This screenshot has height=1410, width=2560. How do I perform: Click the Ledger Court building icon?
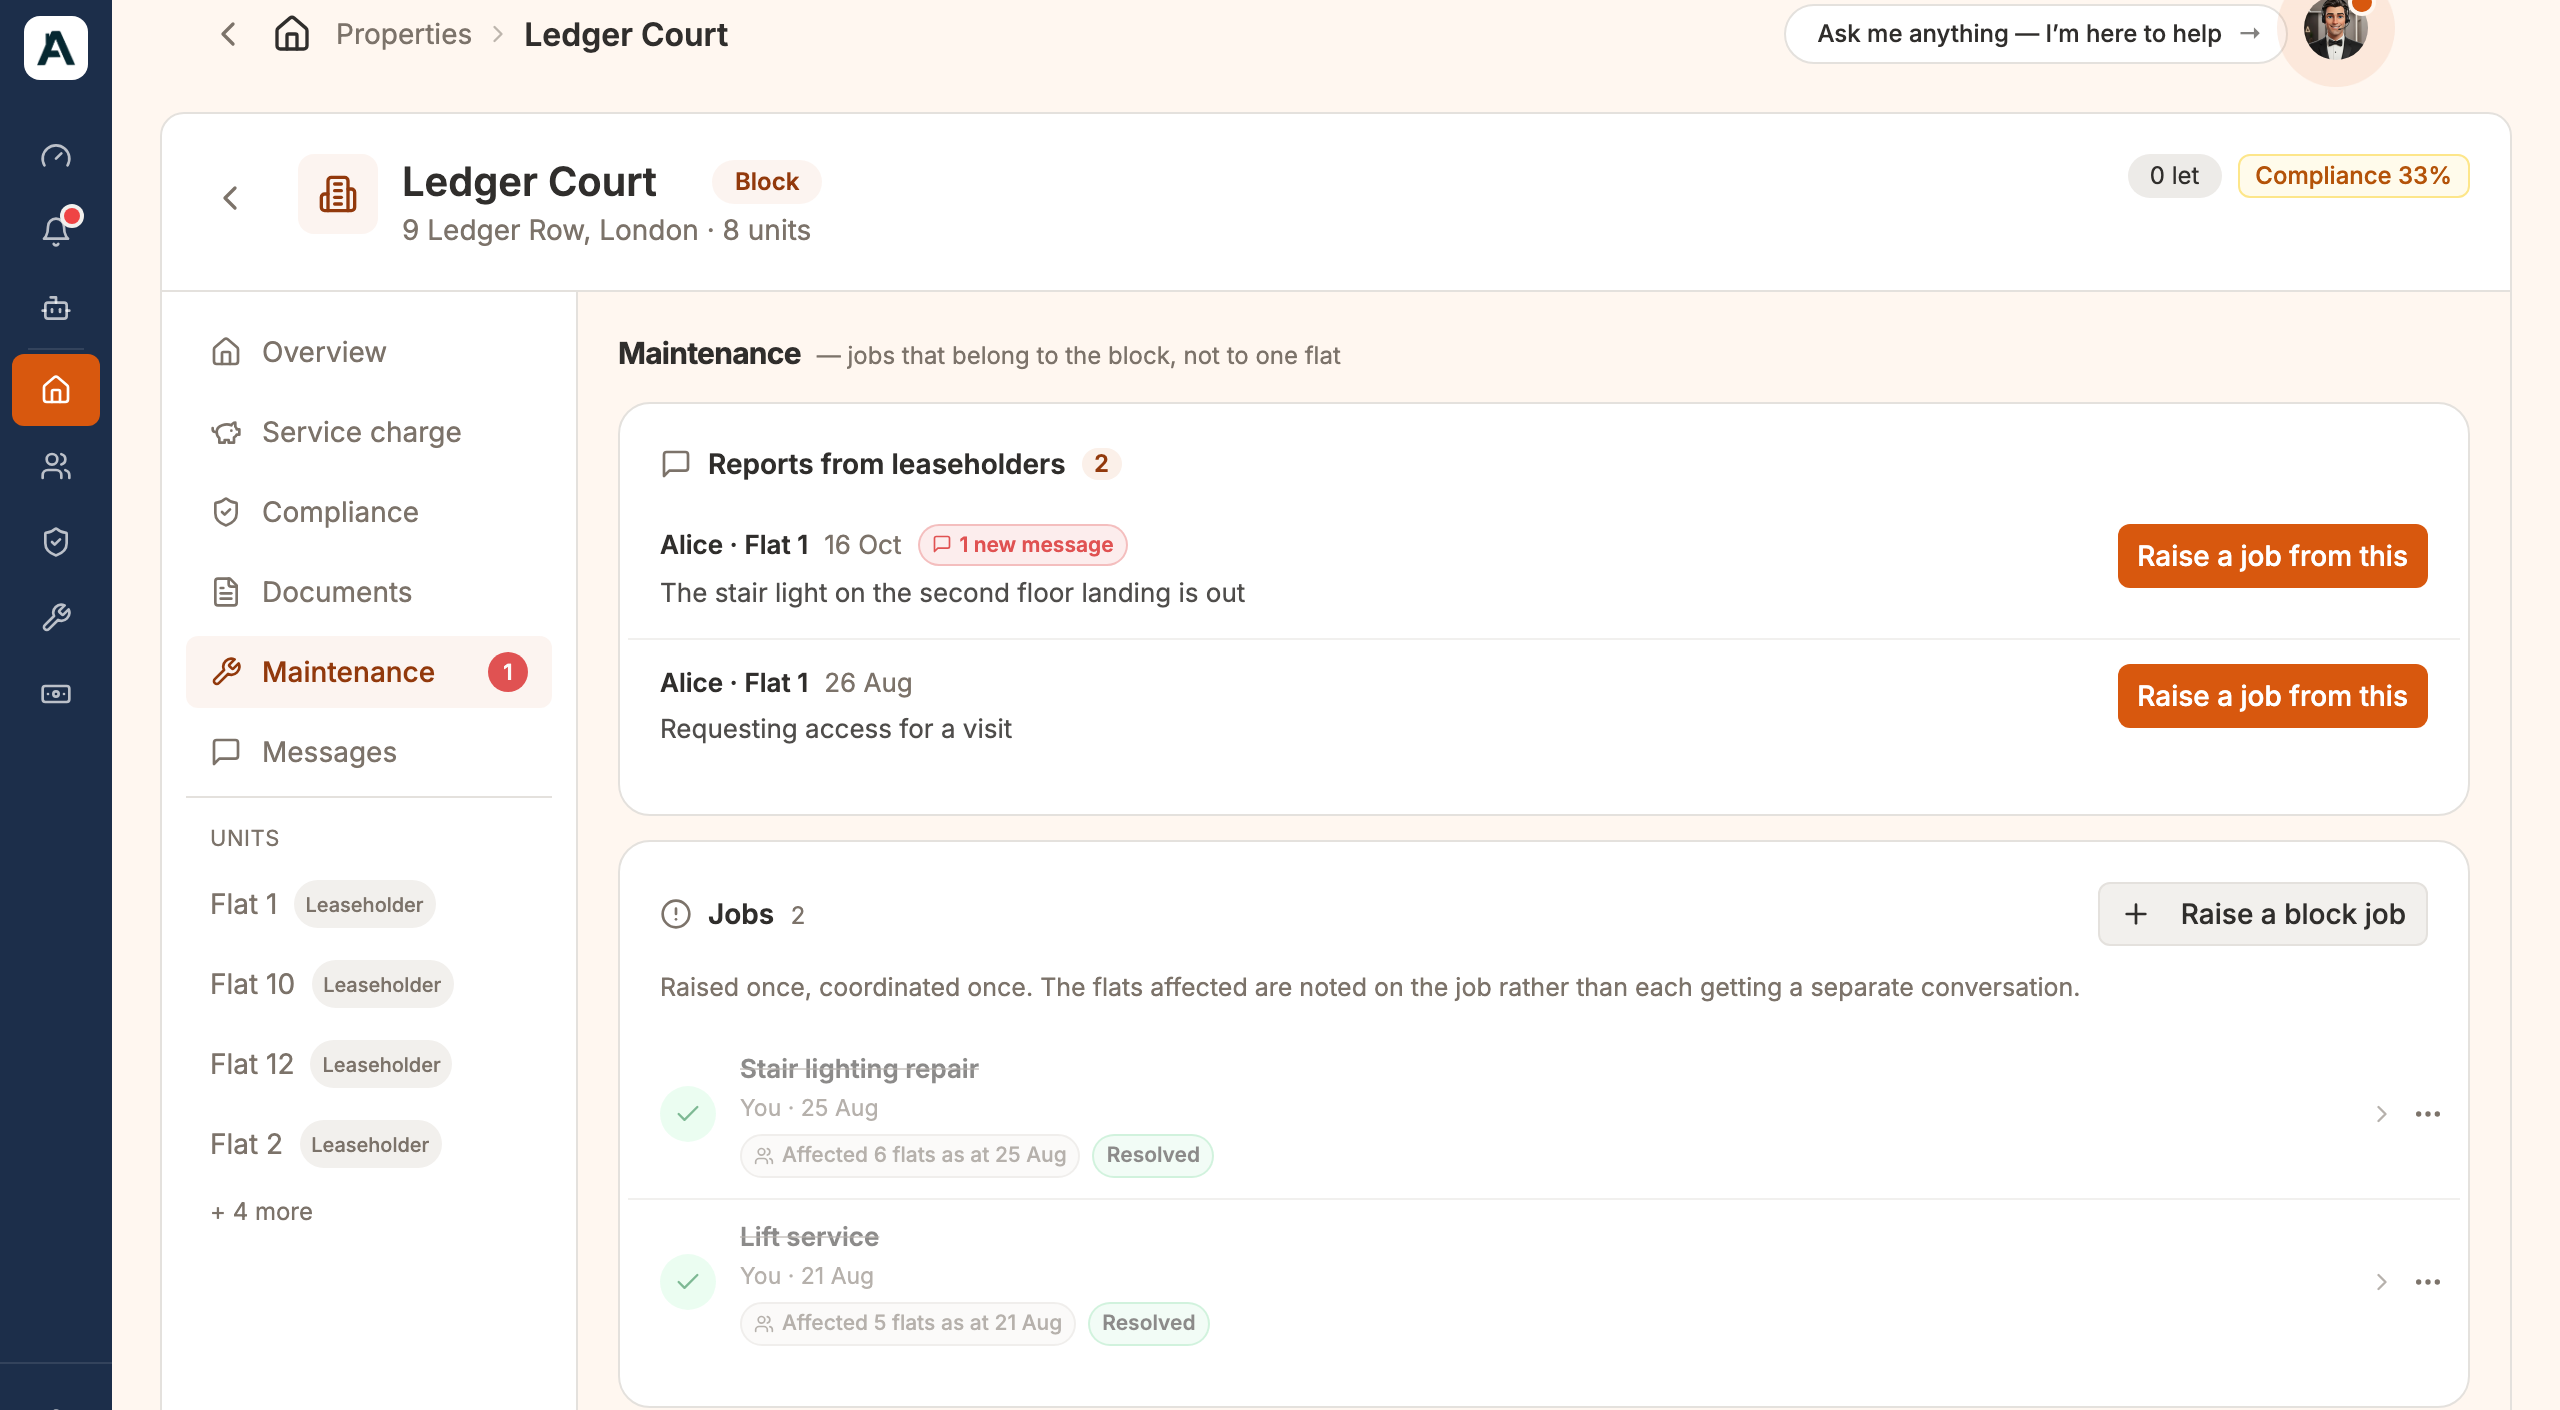(x=338, y=194)
